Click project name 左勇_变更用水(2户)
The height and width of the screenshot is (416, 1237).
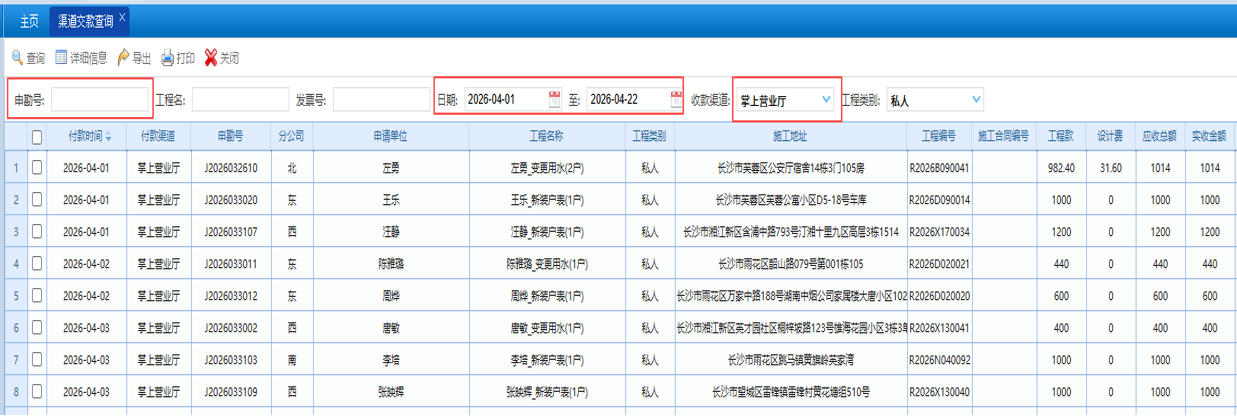pos(546,168)
